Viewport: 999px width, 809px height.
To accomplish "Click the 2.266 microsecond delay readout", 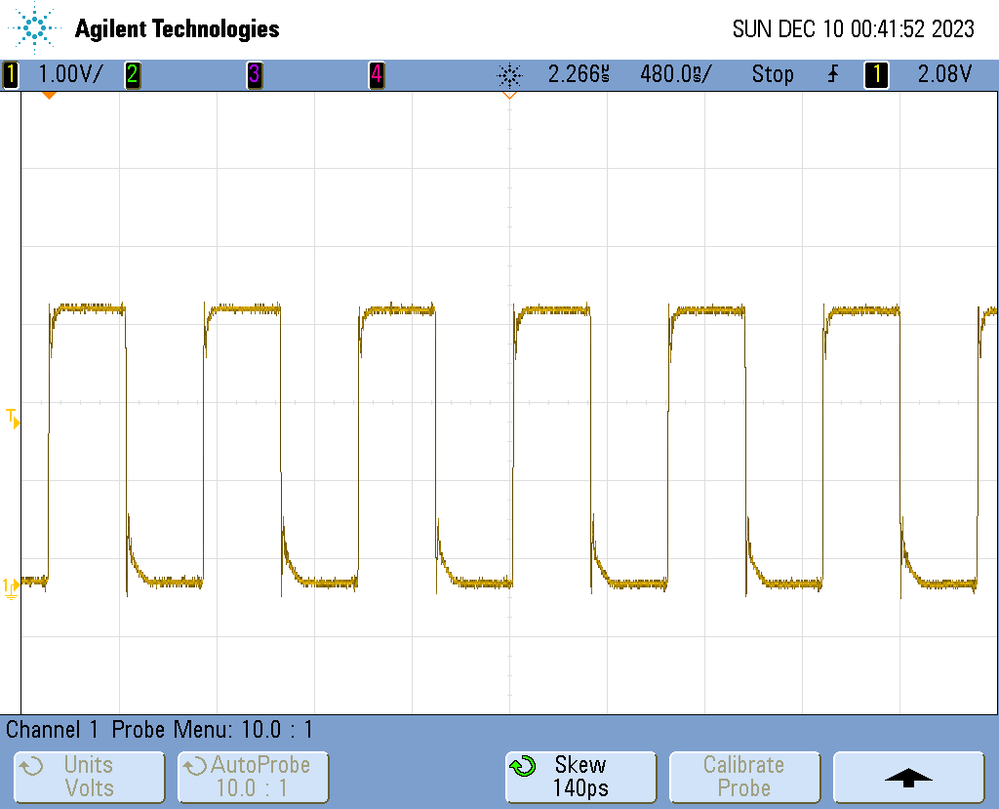I will 579,75.
